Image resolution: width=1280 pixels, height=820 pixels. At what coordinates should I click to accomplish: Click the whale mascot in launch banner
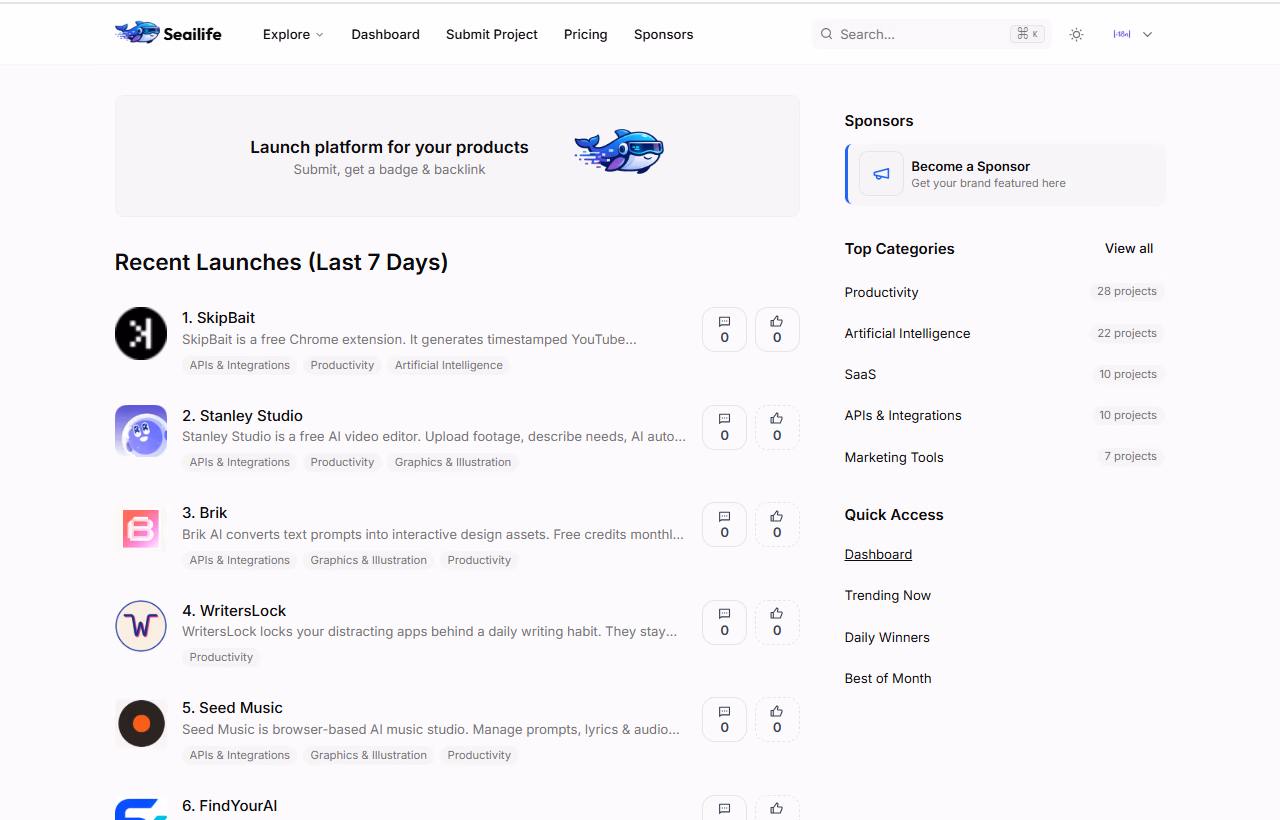pyautogui.click(x=619, y=151)
